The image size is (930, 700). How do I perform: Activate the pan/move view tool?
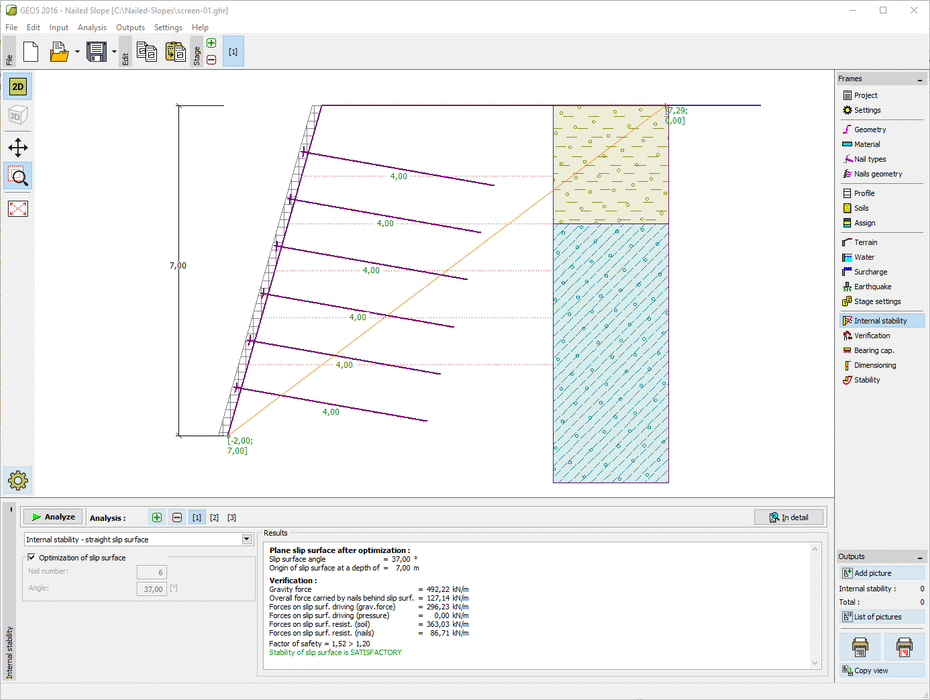point(18,147)
